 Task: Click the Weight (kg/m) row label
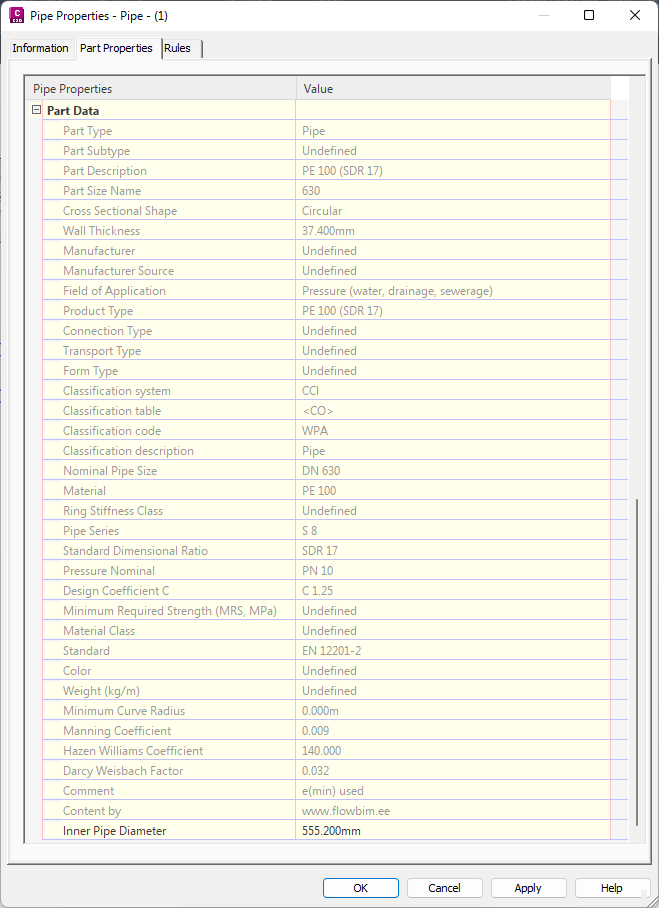click(101, 691)
